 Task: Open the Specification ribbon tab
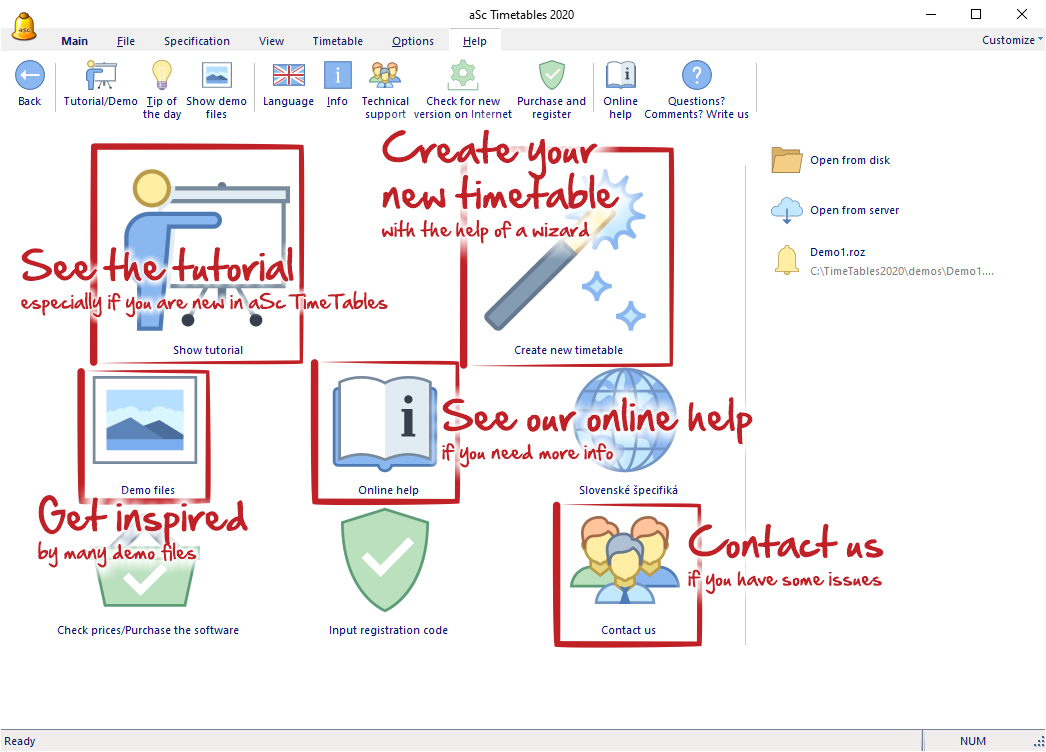point(197,41)
